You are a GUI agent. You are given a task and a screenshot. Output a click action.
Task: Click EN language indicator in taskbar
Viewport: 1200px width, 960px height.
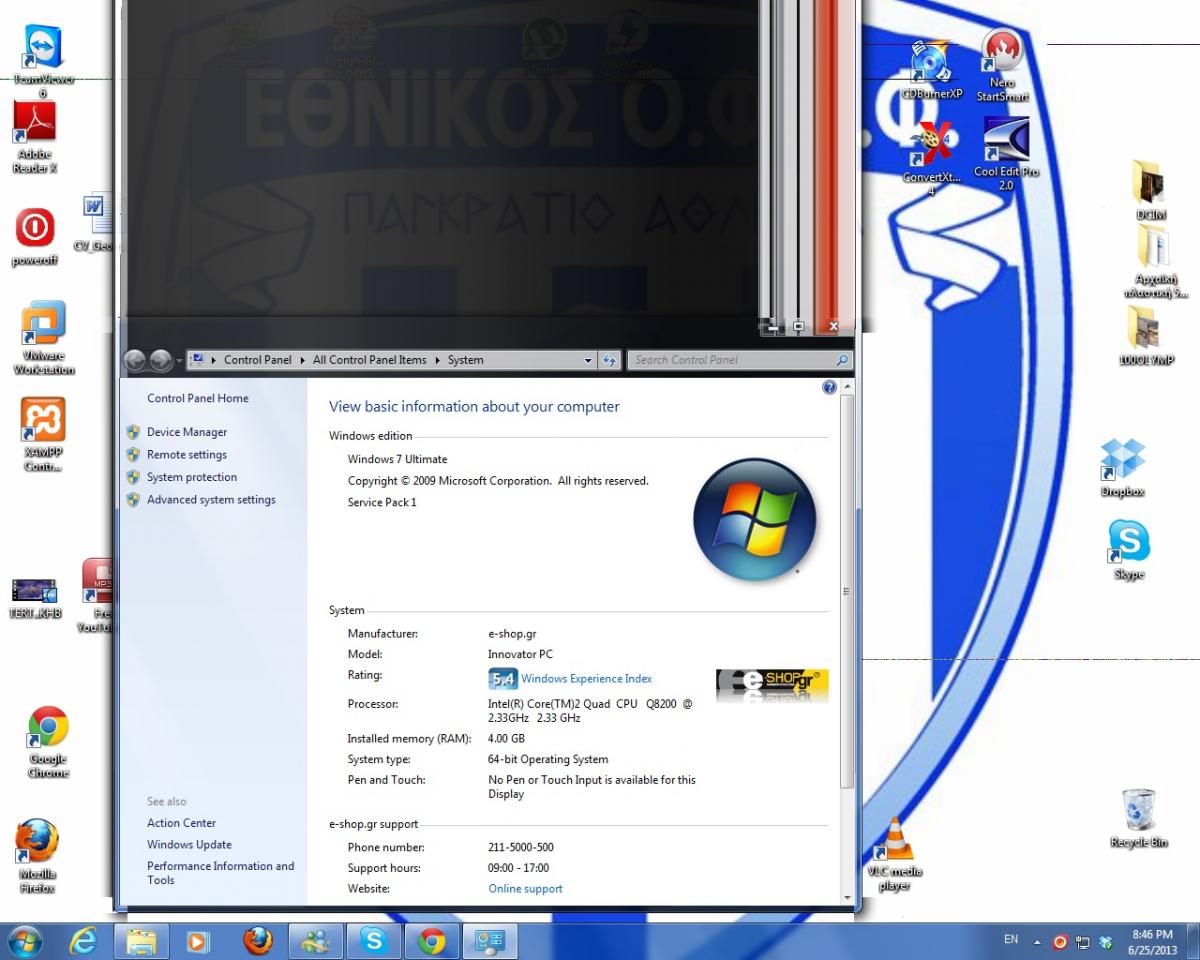(1011, 940)
